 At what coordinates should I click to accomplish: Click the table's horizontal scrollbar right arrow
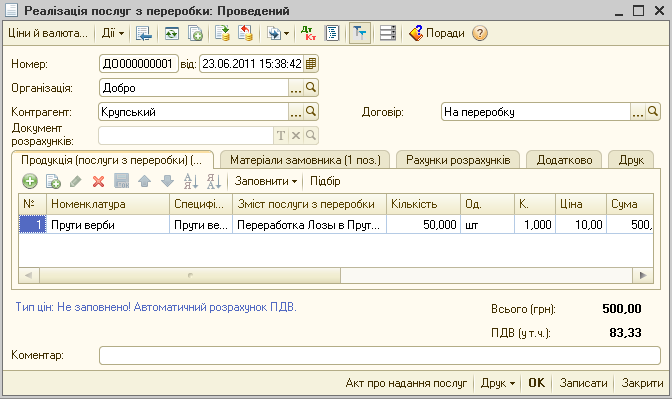pos(643,276)
